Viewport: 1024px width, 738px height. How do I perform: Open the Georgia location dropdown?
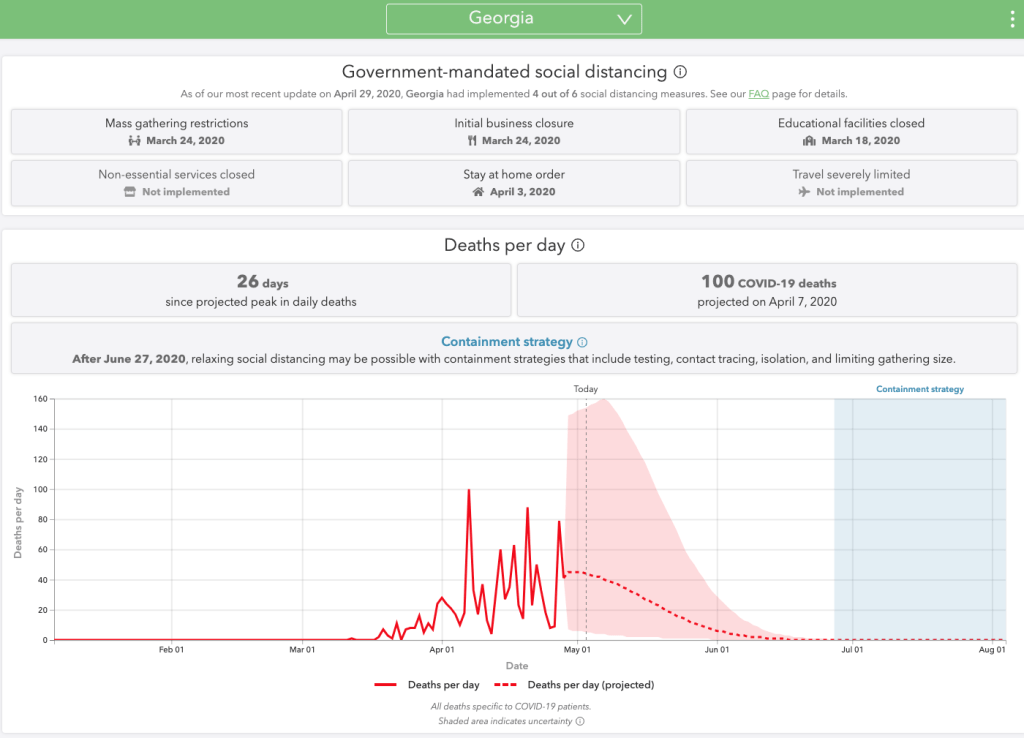click(513, 19)
